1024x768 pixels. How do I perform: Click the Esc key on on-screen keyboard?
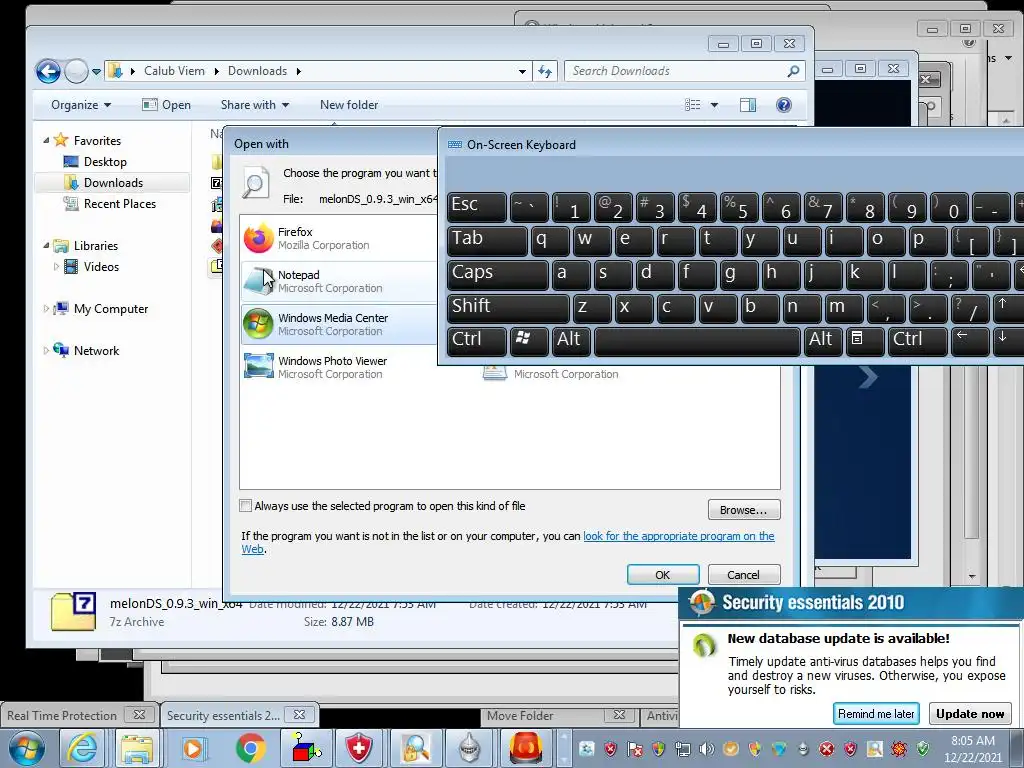[477, 206]
